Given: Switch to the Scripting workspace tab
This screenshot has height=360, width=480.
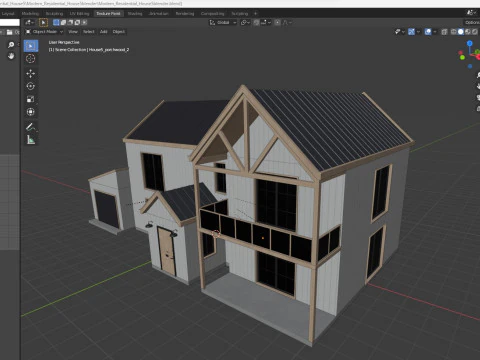Looking at the screenshot, I should (240, 14).
